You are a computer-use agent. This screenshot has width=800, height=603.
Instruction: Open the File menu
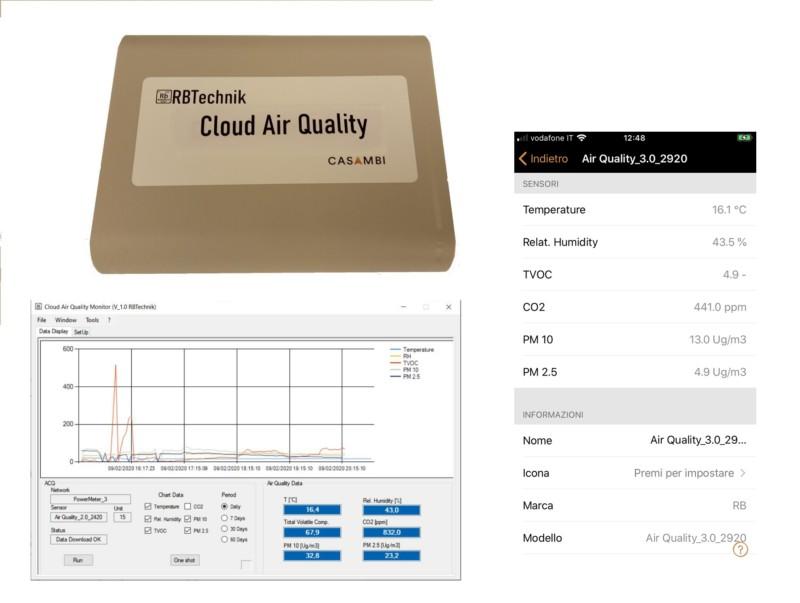(x=42, y=320)
